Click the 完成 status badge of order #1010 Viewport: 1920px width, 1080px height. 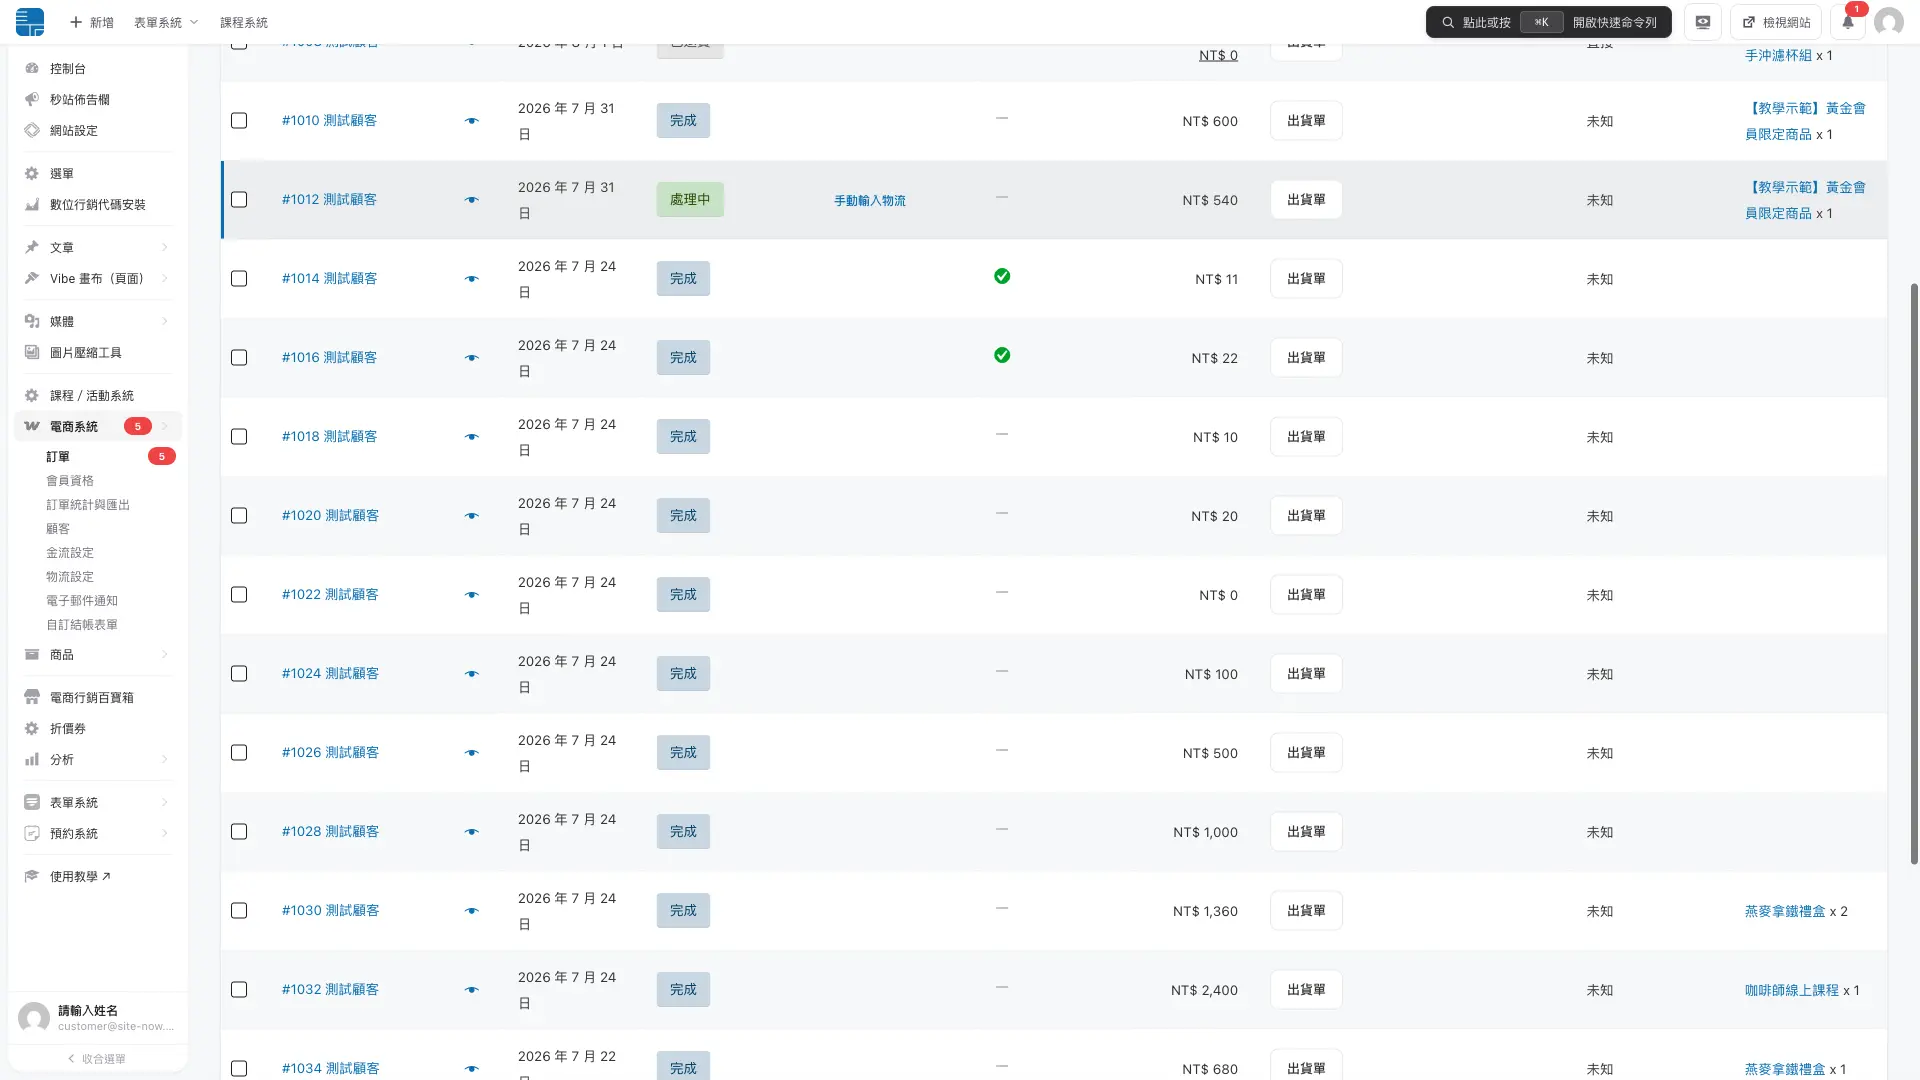(x=683, y=120)
